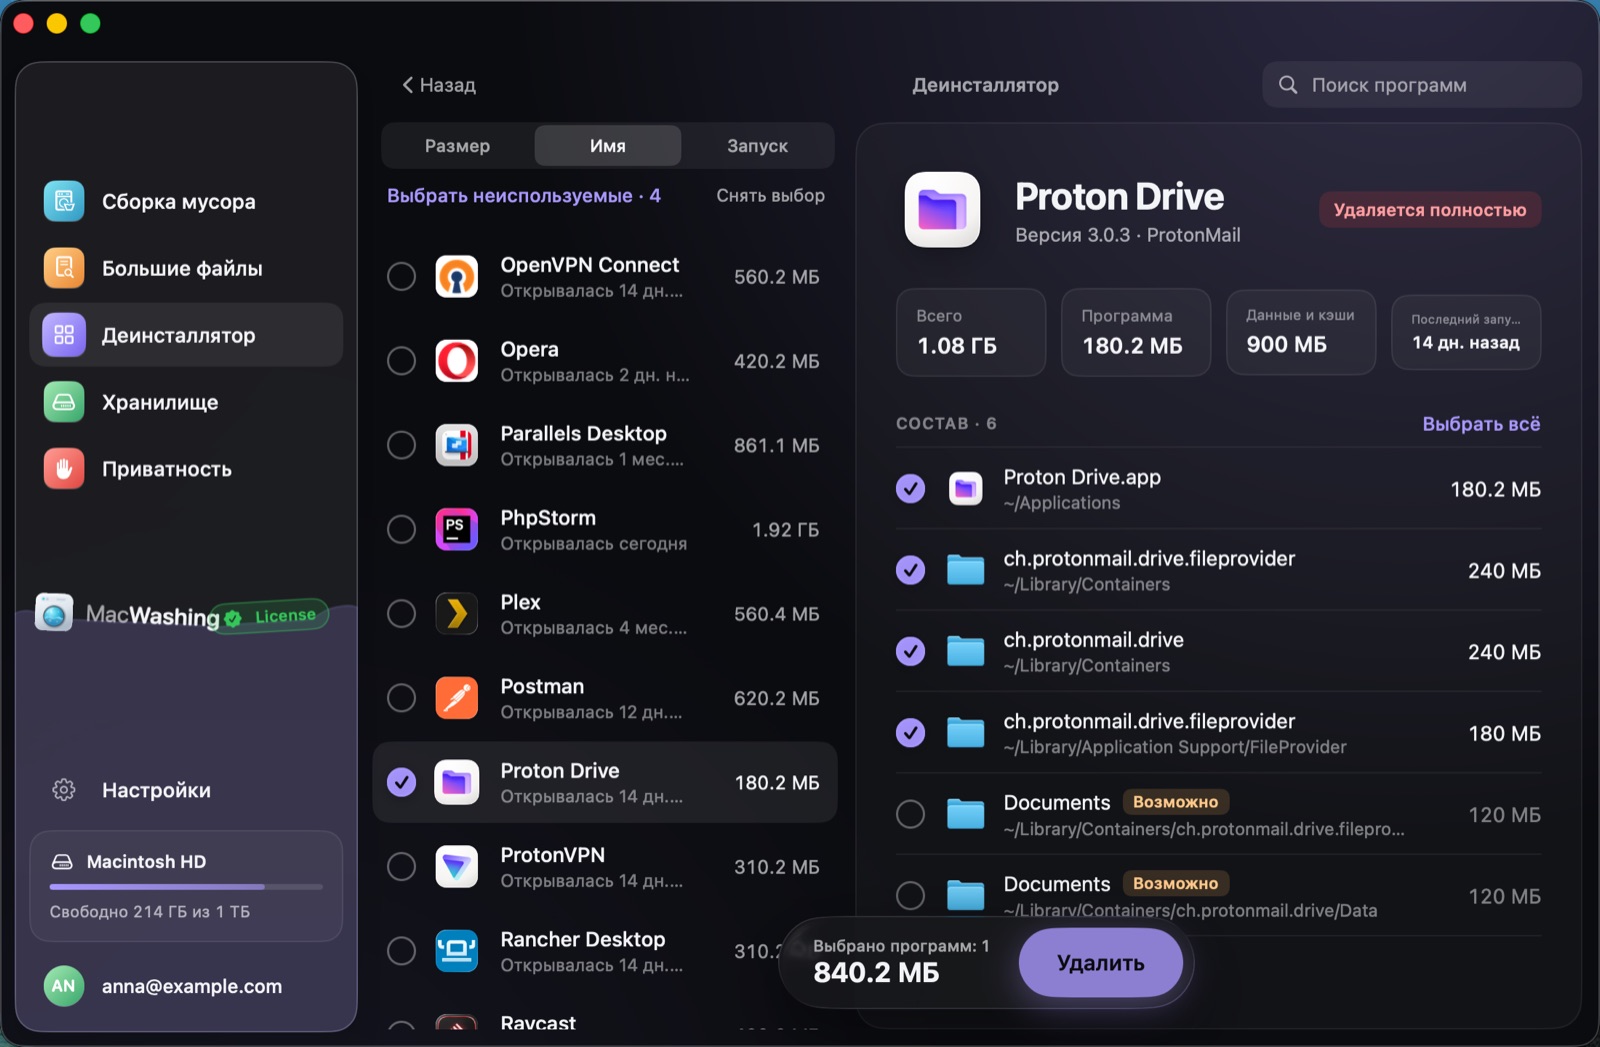Select the Деинсталлятор sidebar icon
This screenshot has width=1600, height=1047.
click(64, 335)
